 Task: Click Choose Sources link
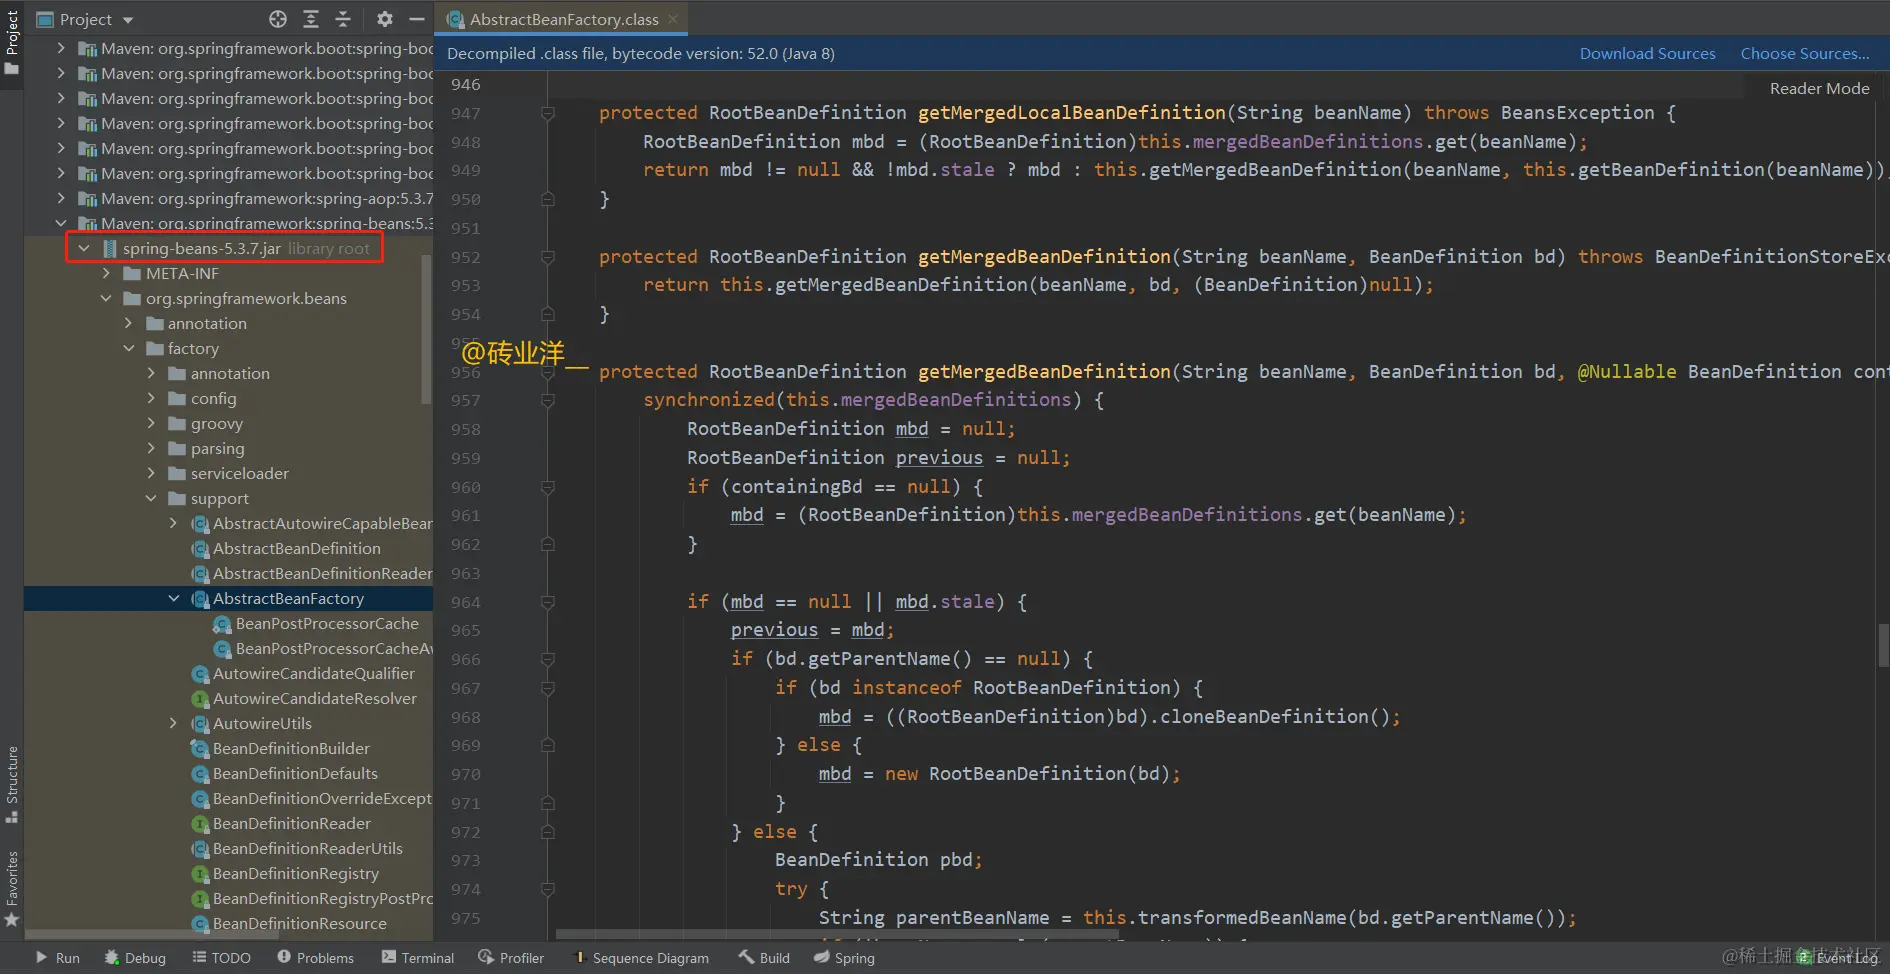tap(1805, 53)
